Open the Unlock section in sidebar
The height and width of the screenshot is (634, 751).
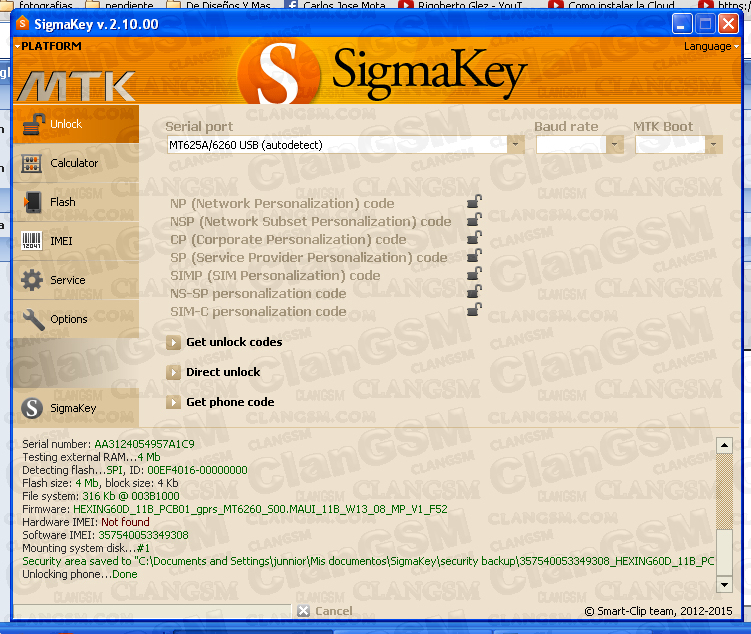tap(76, 124)
